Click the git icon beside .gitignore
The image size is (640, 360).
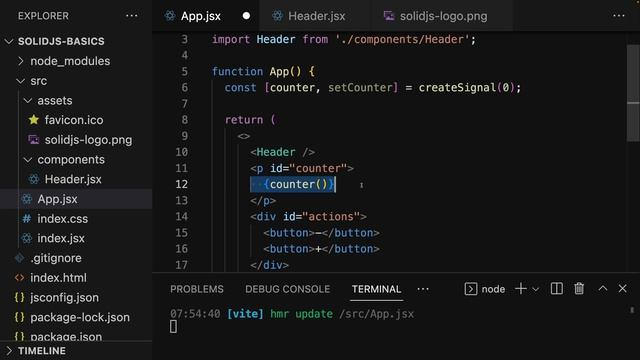click(x=19, y=258)
